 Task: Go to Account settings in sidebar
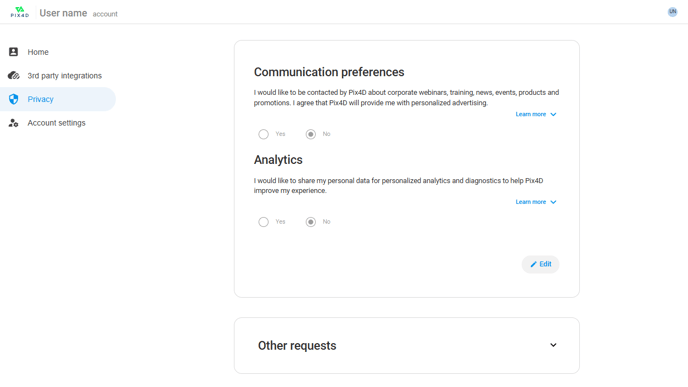[x=58, y=123]
